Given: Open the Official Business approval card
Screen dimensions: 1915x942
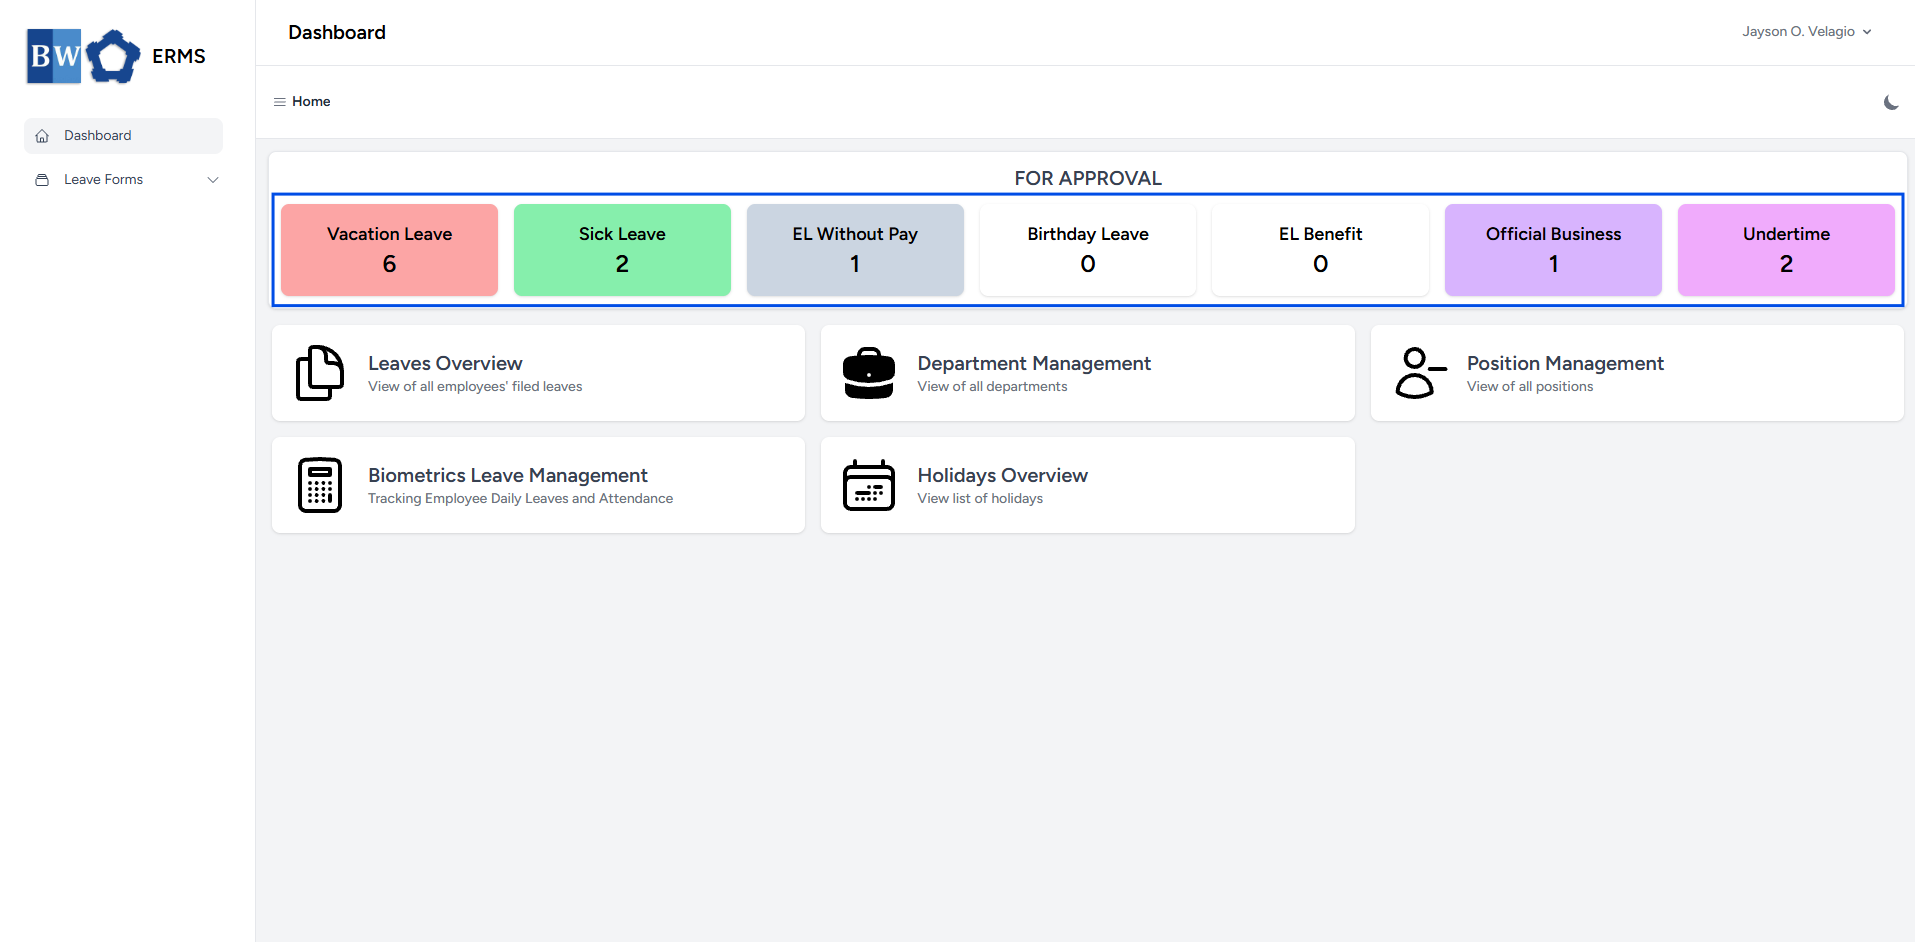Looking at the screenshot, I should pyautogui.click(x=1553, y=250).
